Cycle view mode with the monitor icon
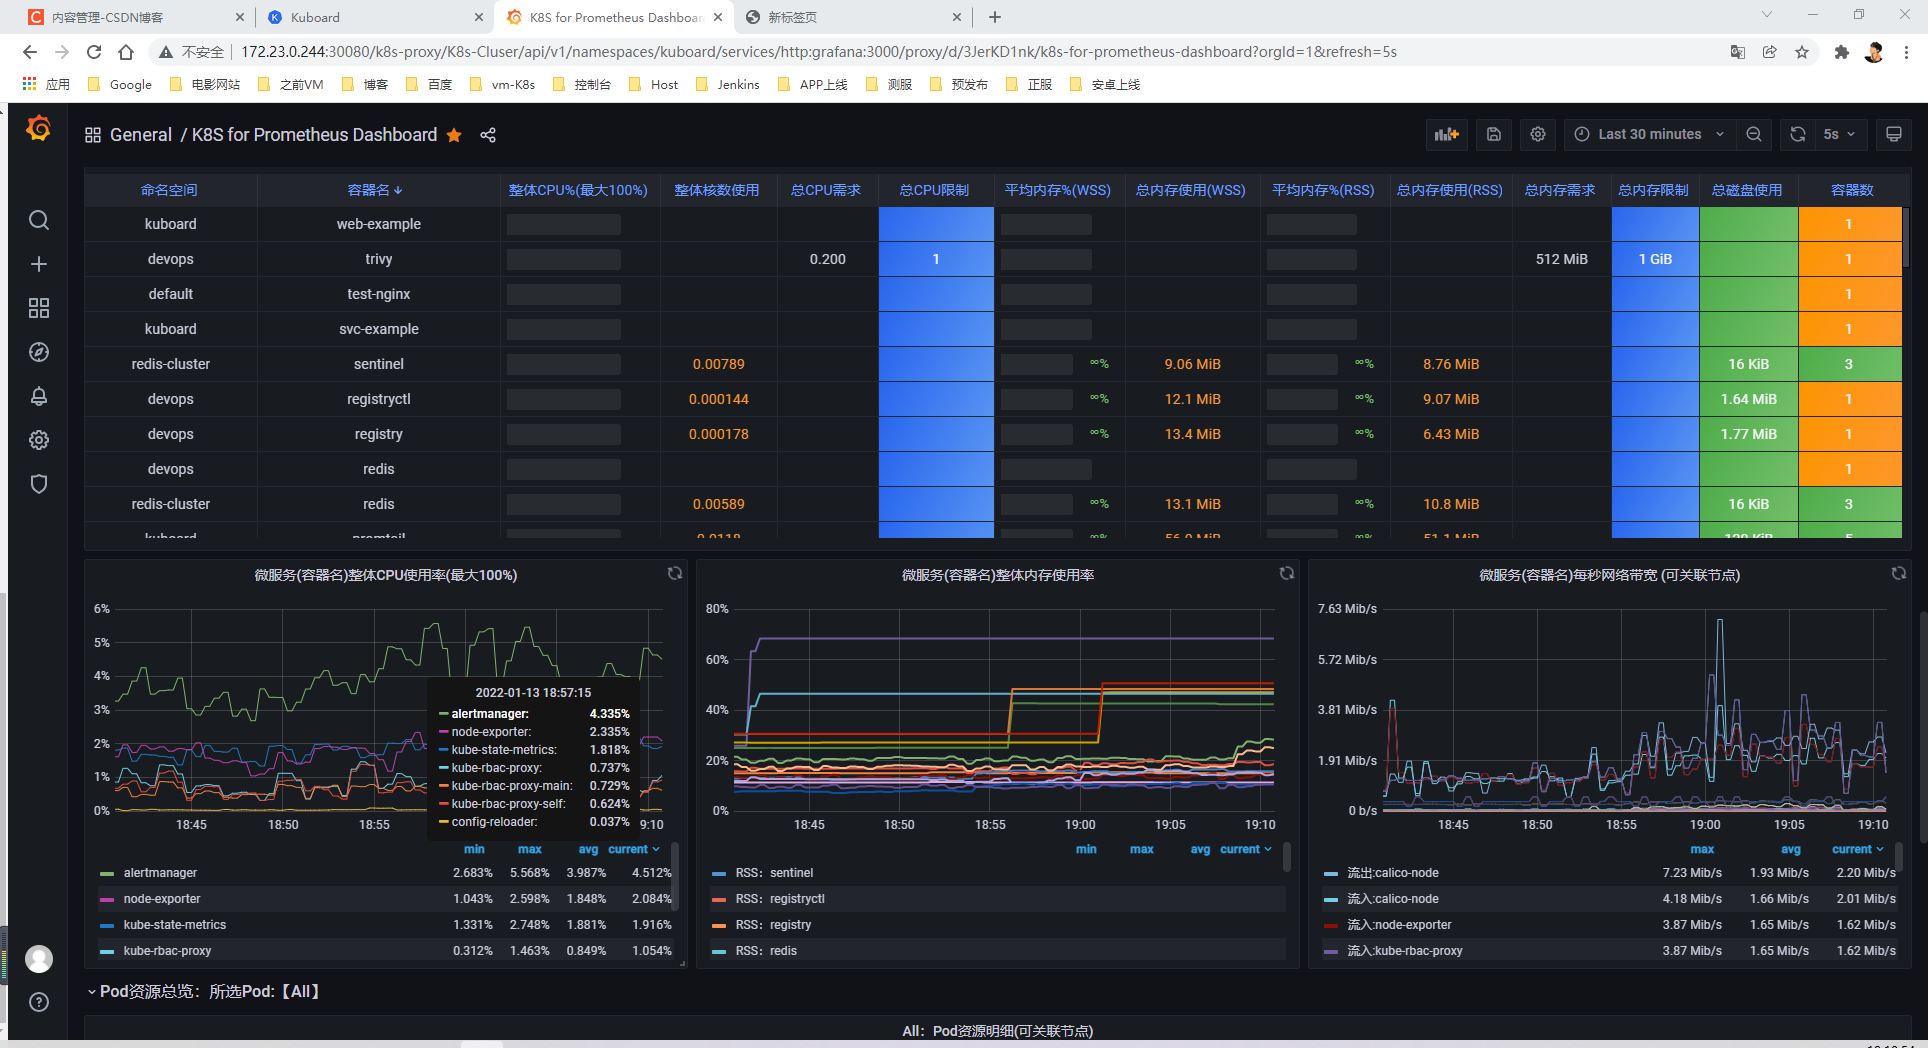 pyautogui.click(x=1894, y=134)
